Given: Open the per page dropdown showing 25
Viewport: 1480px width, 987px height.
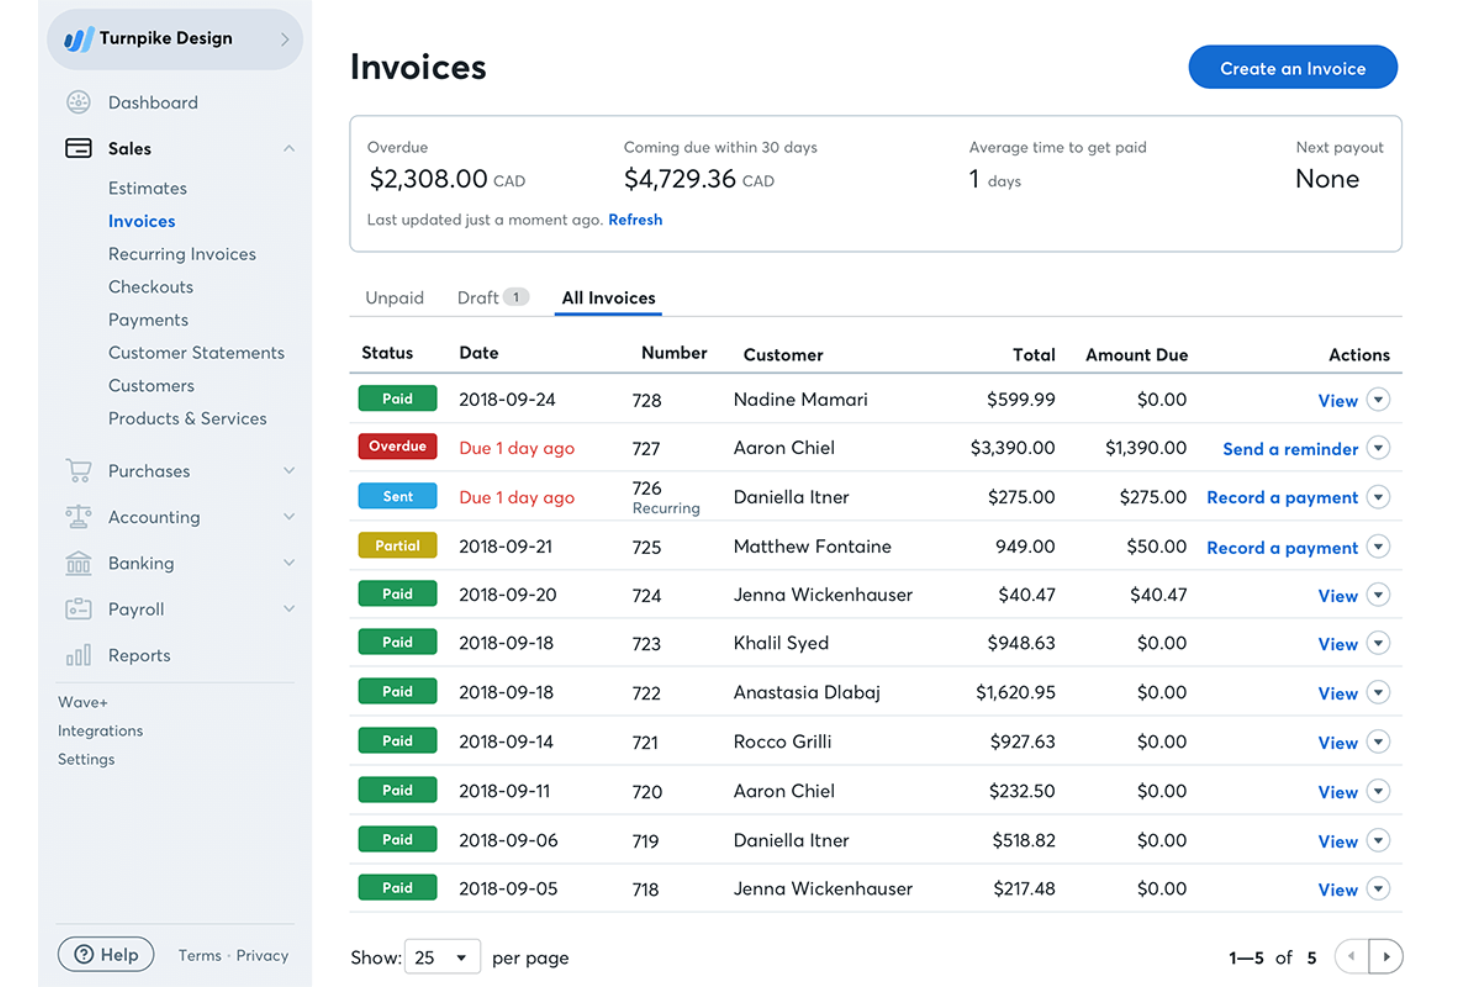Looking at the screenshot, I should click(x=441, y=956).
